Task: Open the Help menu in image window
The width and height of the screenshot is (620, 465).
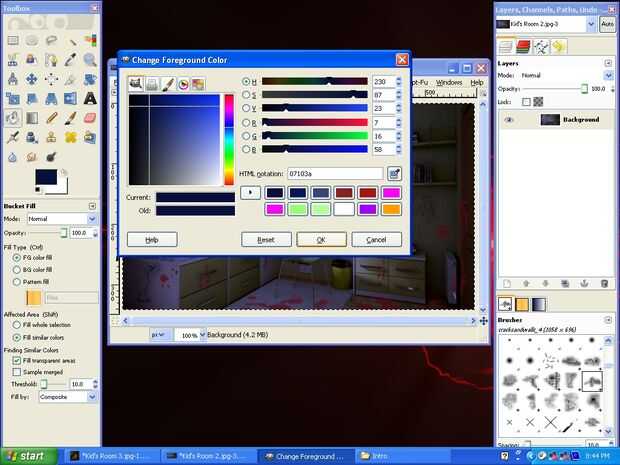Action: pos(476,82)
